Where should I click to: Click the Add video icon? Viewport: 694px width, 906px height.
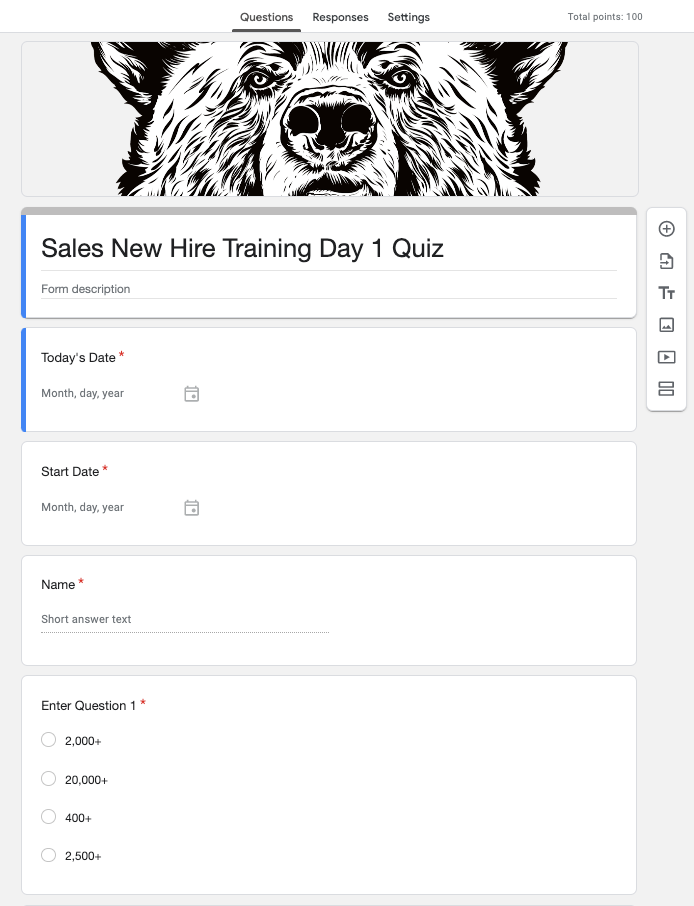[x=666, y=357]
